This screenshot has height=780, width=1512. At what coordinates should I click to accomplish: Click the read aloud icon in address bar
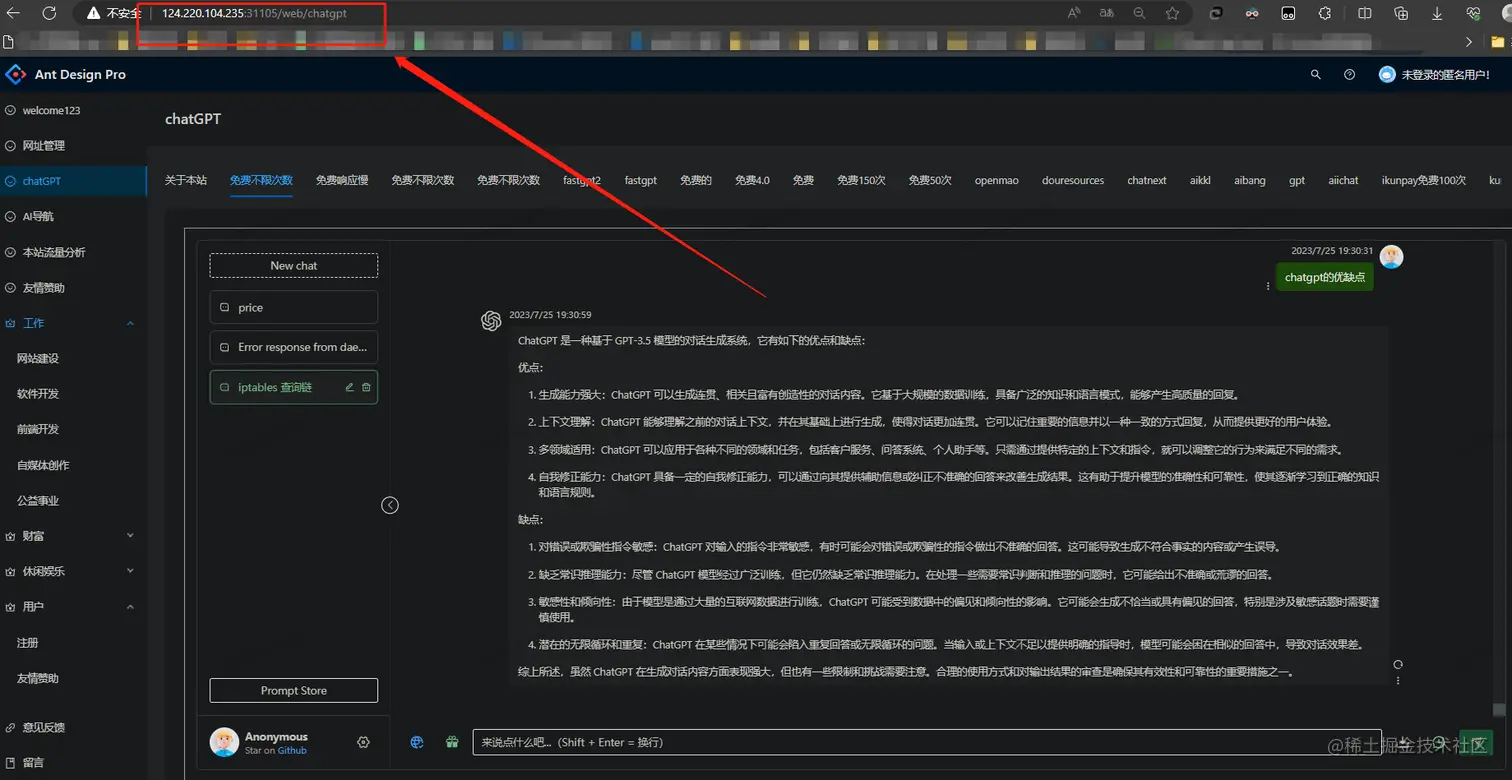pyautogui.click(x=1075, y=13)
